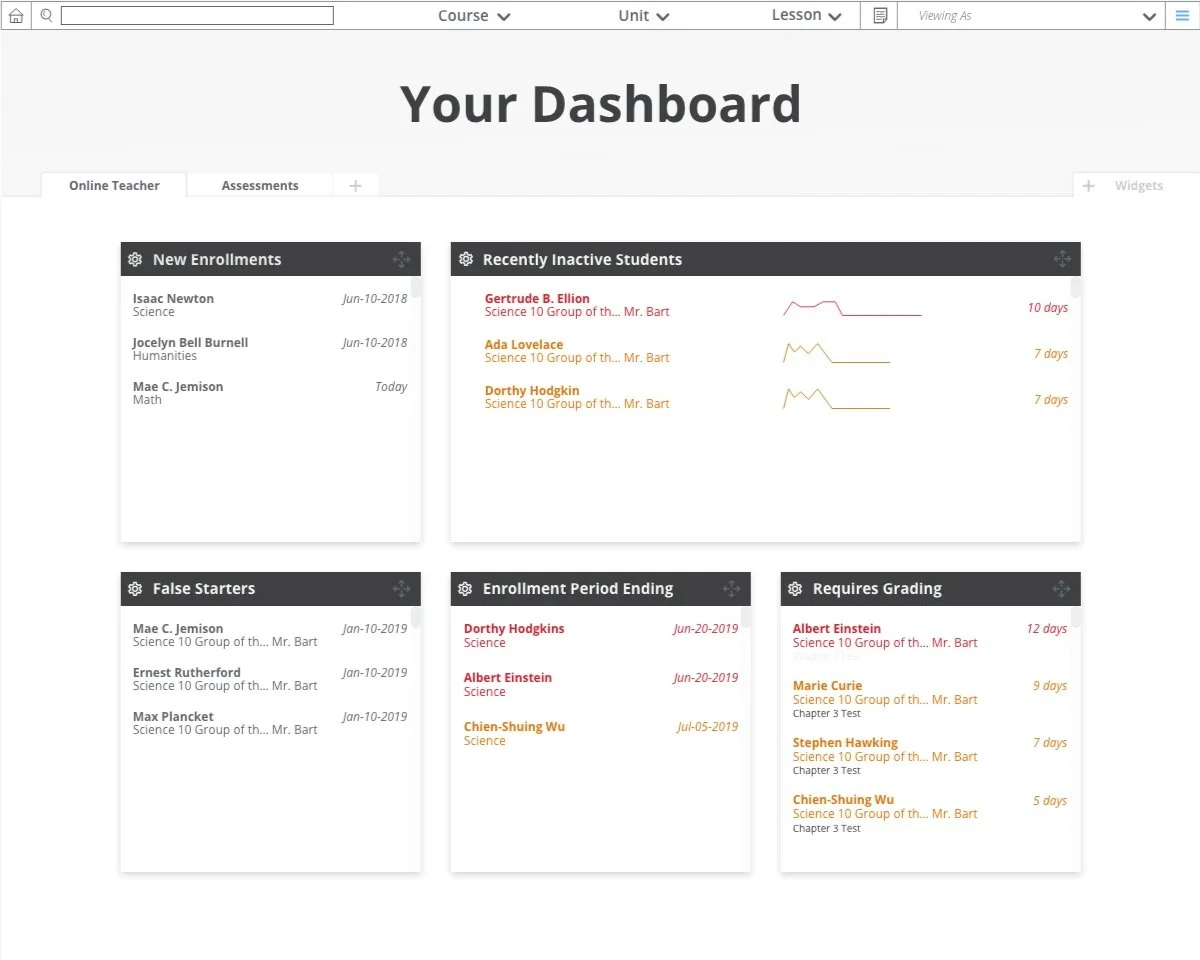Open Albert Einstein enrollment ending entry

600,684
